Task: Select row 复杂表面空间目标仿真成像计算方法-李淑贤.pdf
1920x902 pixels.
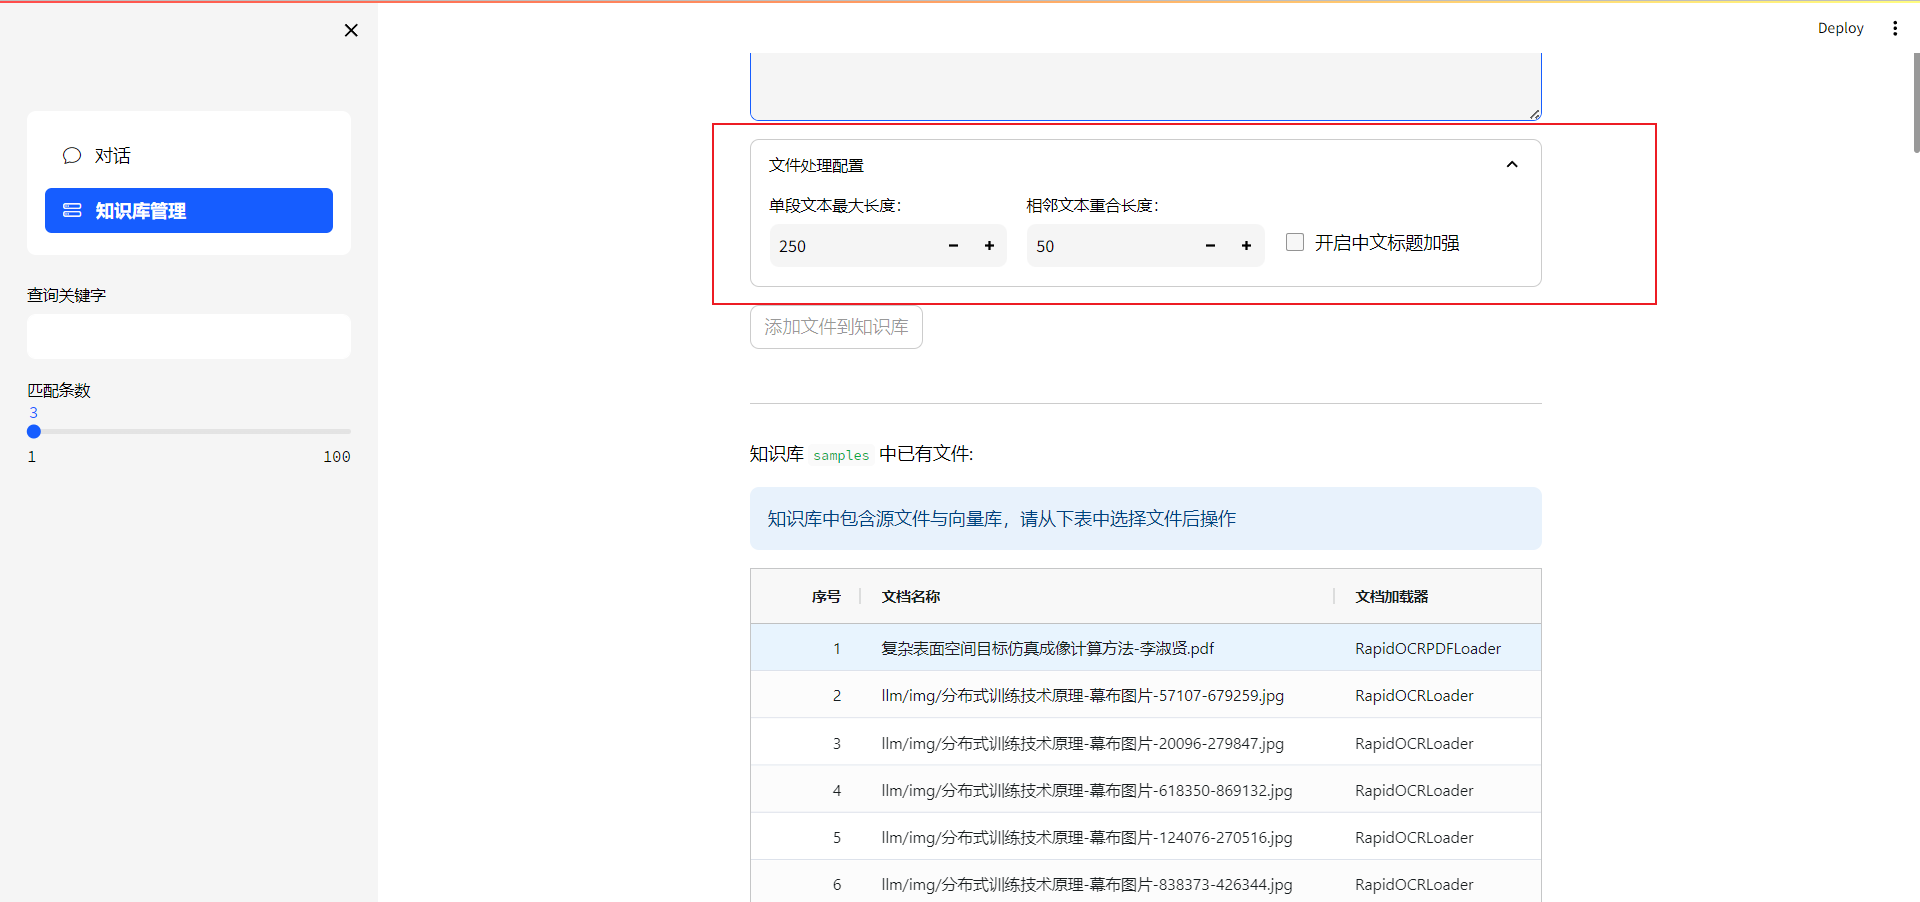Action: (1146, 648)
